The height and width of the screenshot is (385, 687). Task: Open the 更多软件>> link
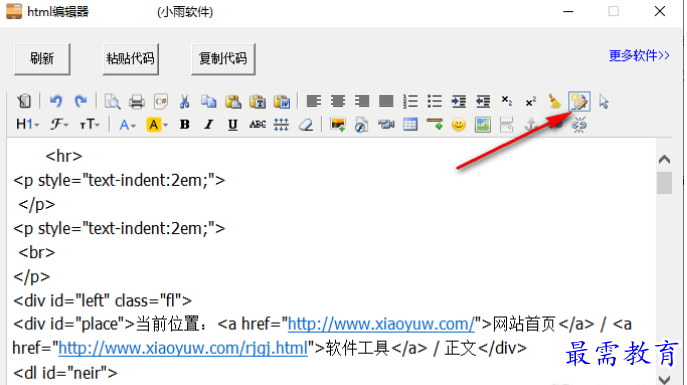point(639,56)
